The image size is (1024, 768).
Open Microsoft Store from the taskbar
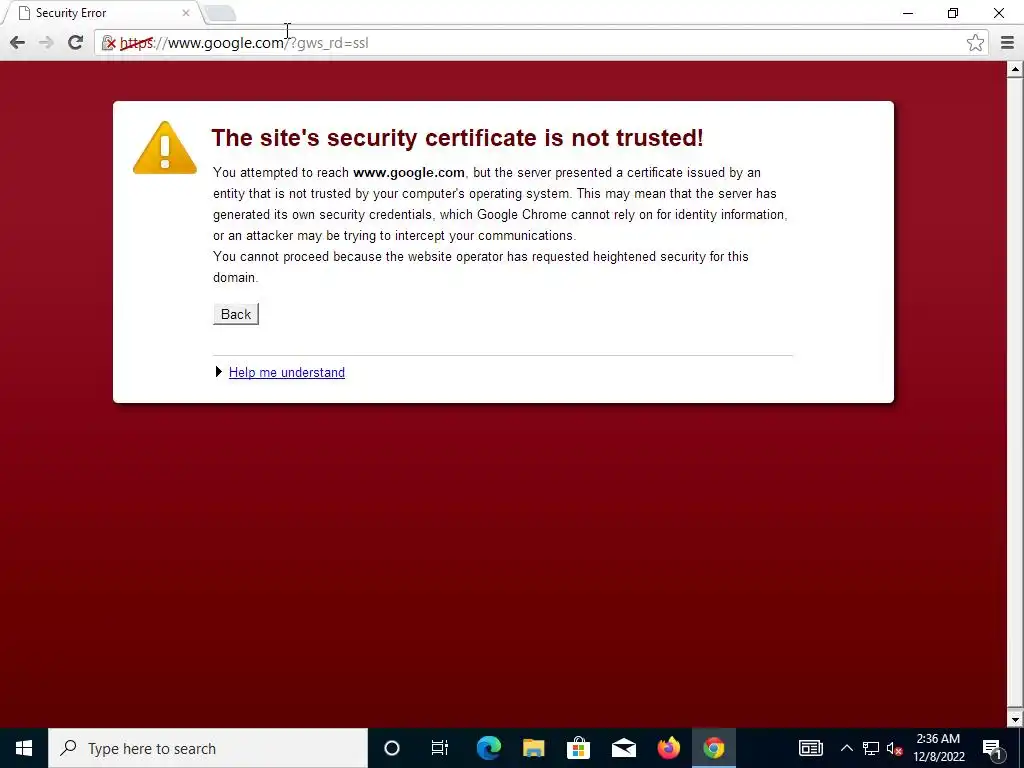point(579,748)
